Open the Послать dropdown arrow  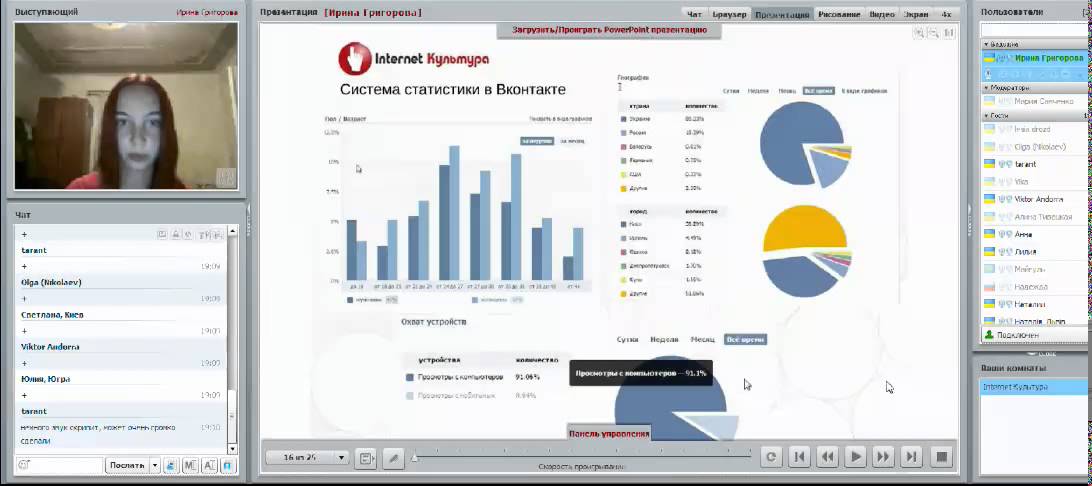[155, 465]
